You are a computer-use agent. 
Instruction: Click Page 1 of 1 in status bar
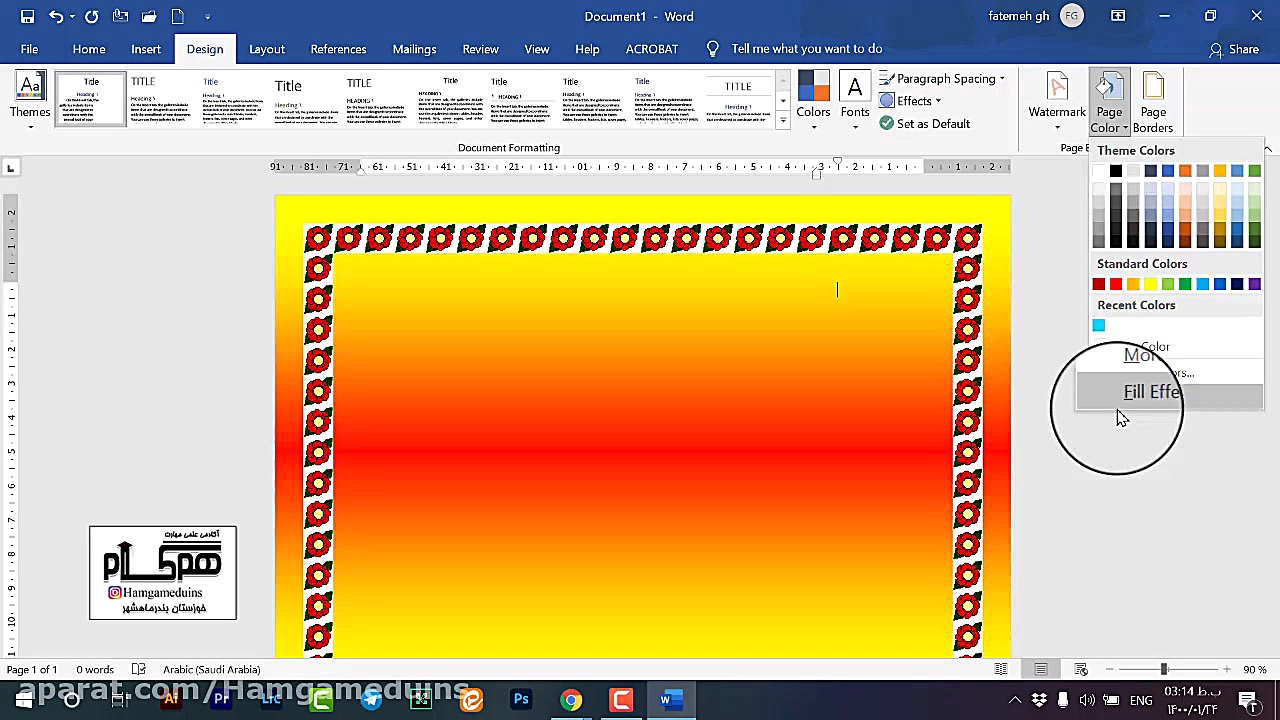coord(32,669)
